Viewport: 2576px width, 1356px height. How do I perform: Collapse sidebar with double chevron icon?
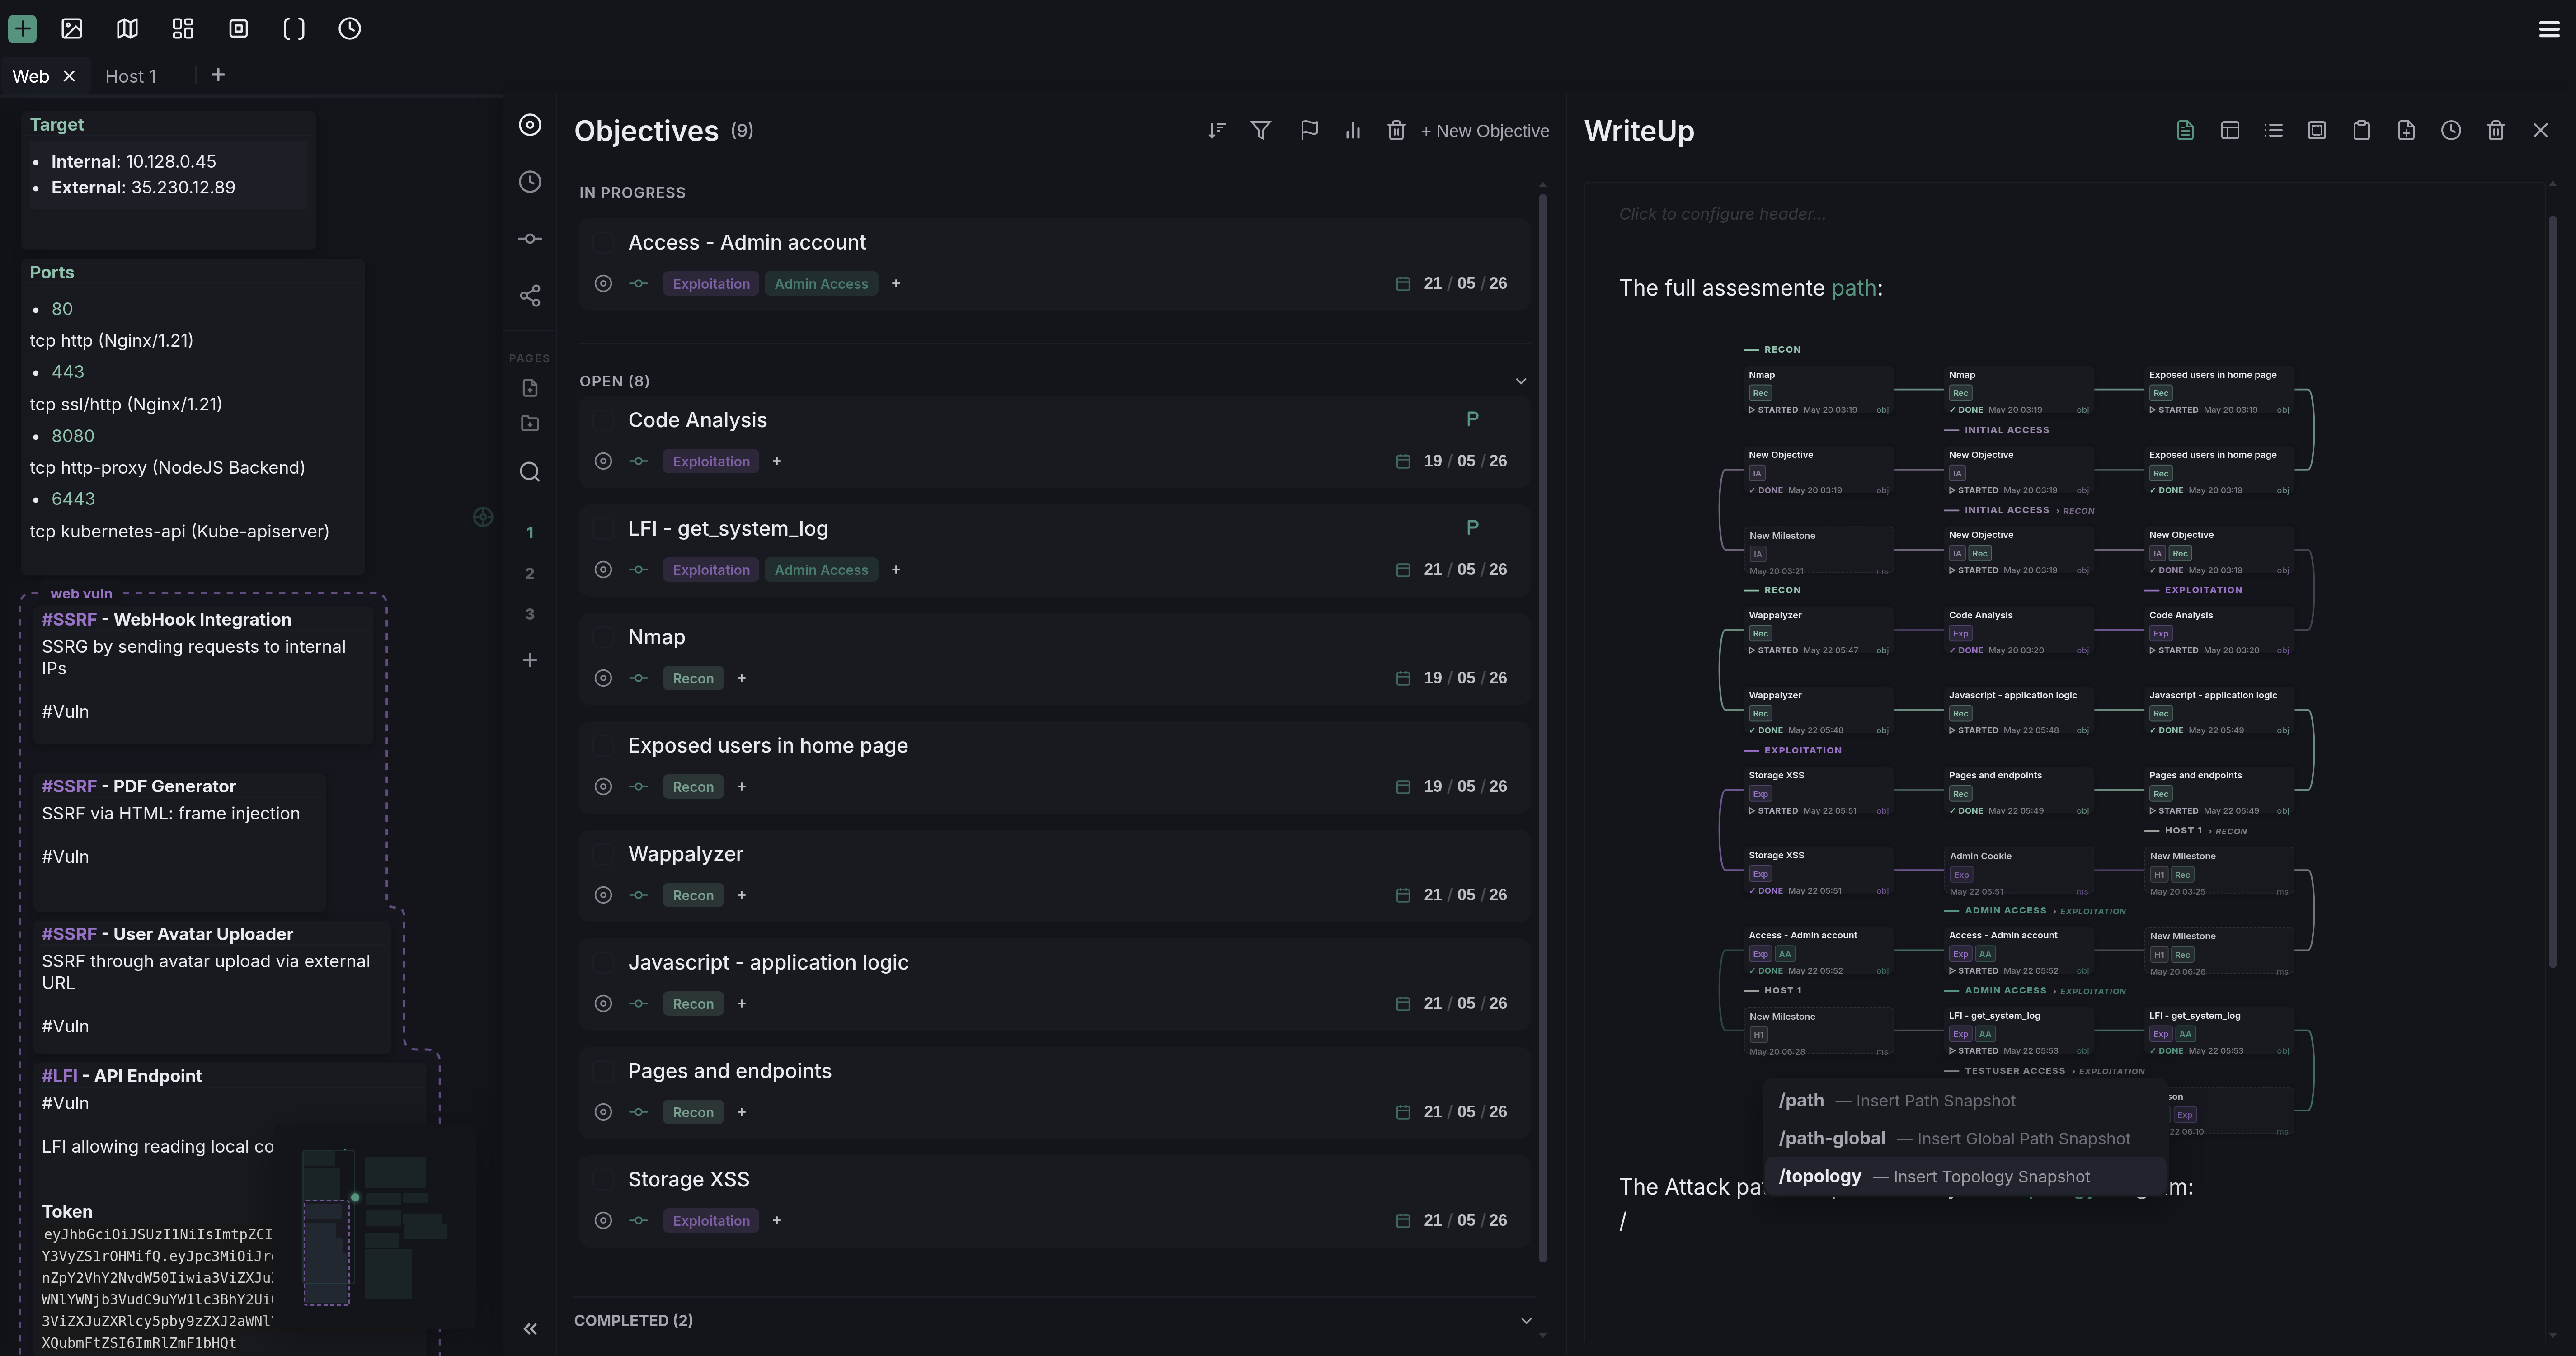pos(530,1329)
